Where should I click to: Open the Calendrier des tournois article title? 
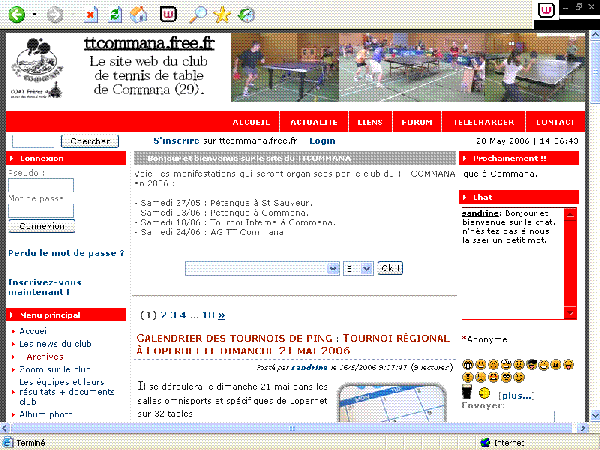293,344
